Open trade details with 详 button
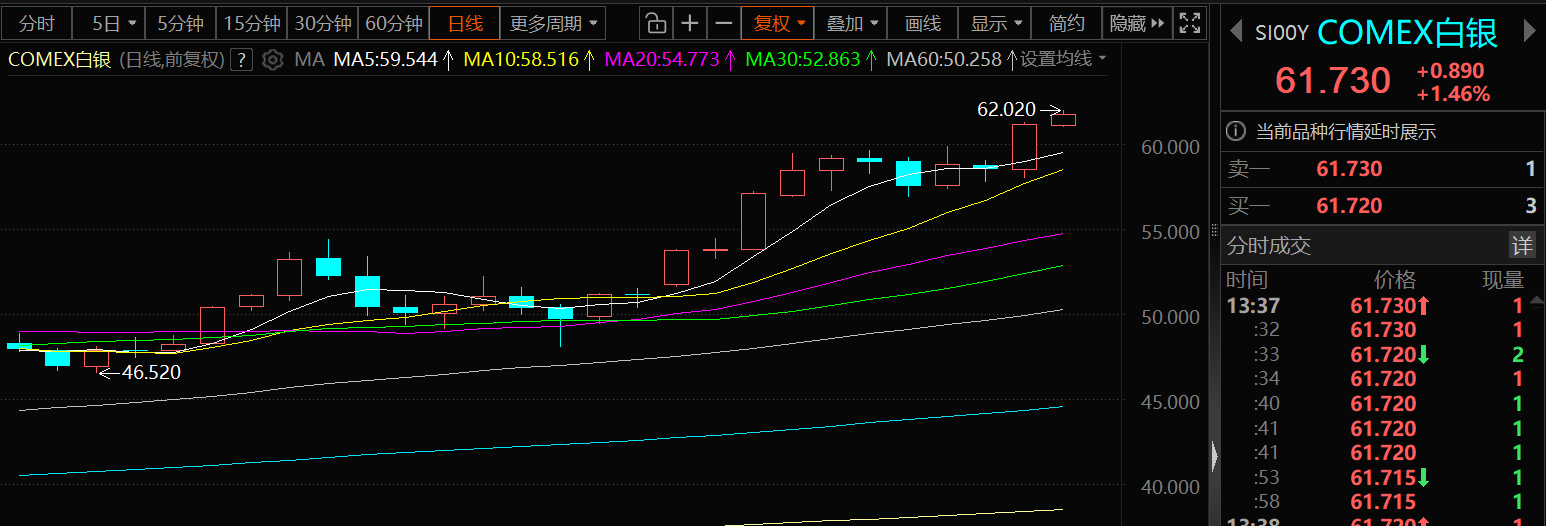 1521,245
